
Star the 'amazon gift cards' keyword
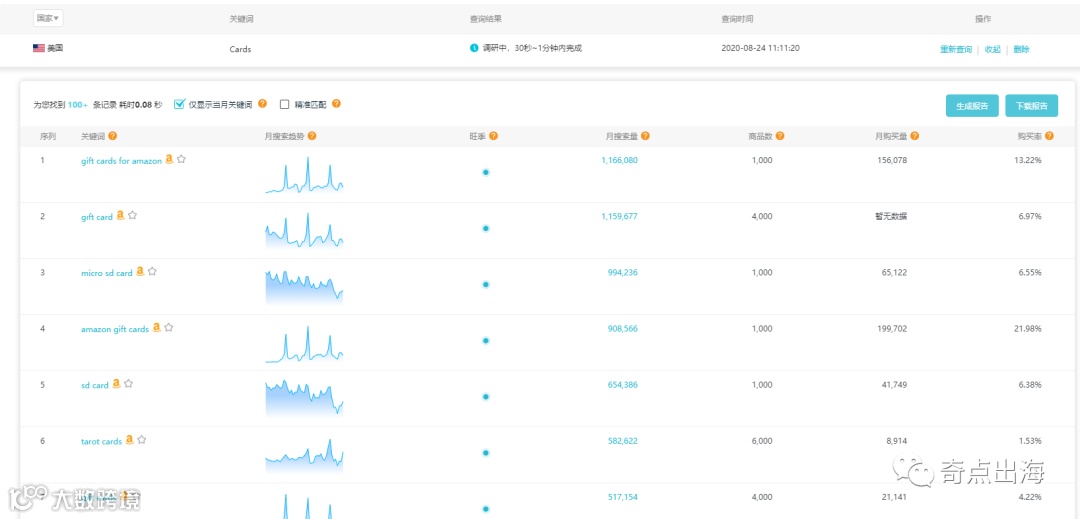click(169, 329)
